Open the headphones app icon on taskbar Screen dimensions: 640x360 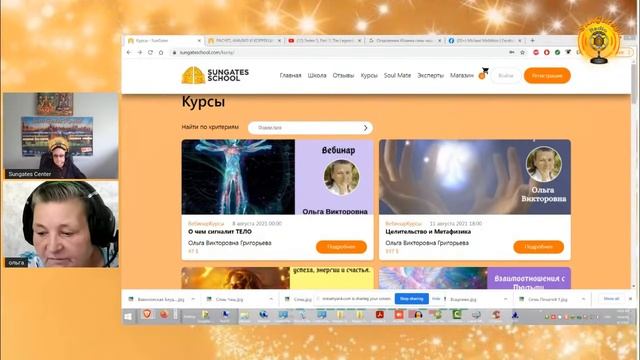tap(418, 315)
